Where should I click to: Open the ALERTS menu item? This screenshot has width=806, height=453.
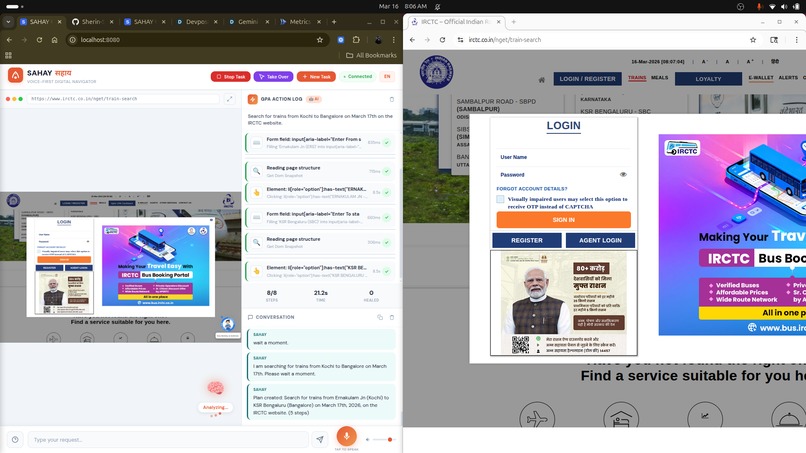(788, 78)
